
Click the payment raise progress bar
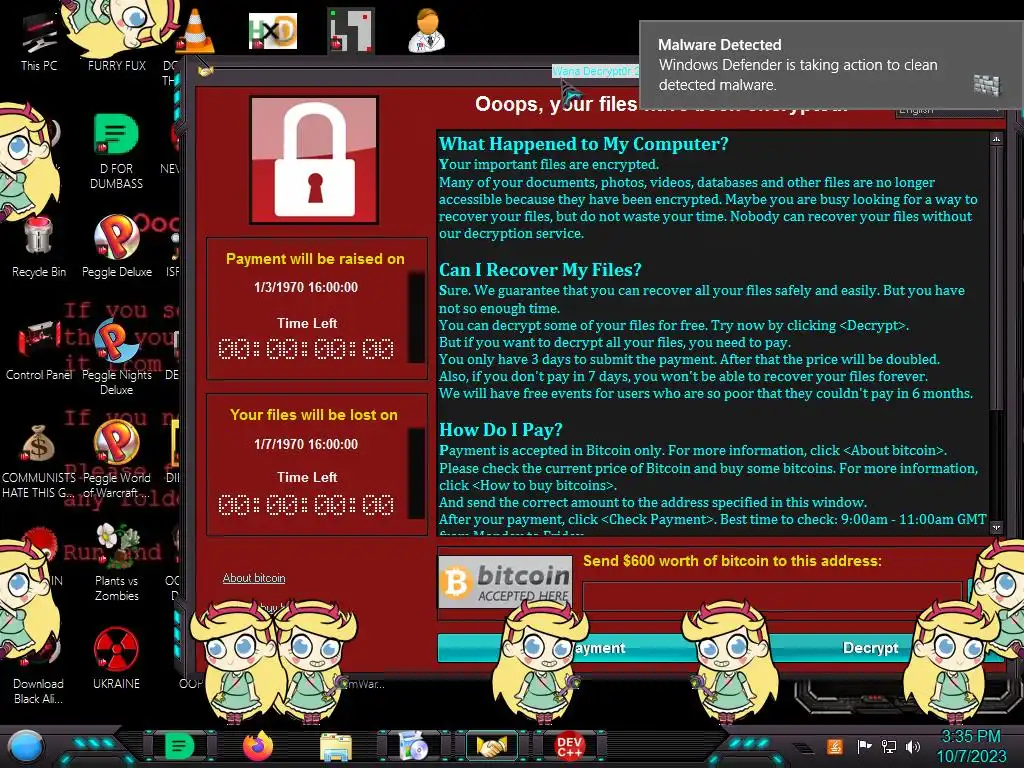(416, 318)
